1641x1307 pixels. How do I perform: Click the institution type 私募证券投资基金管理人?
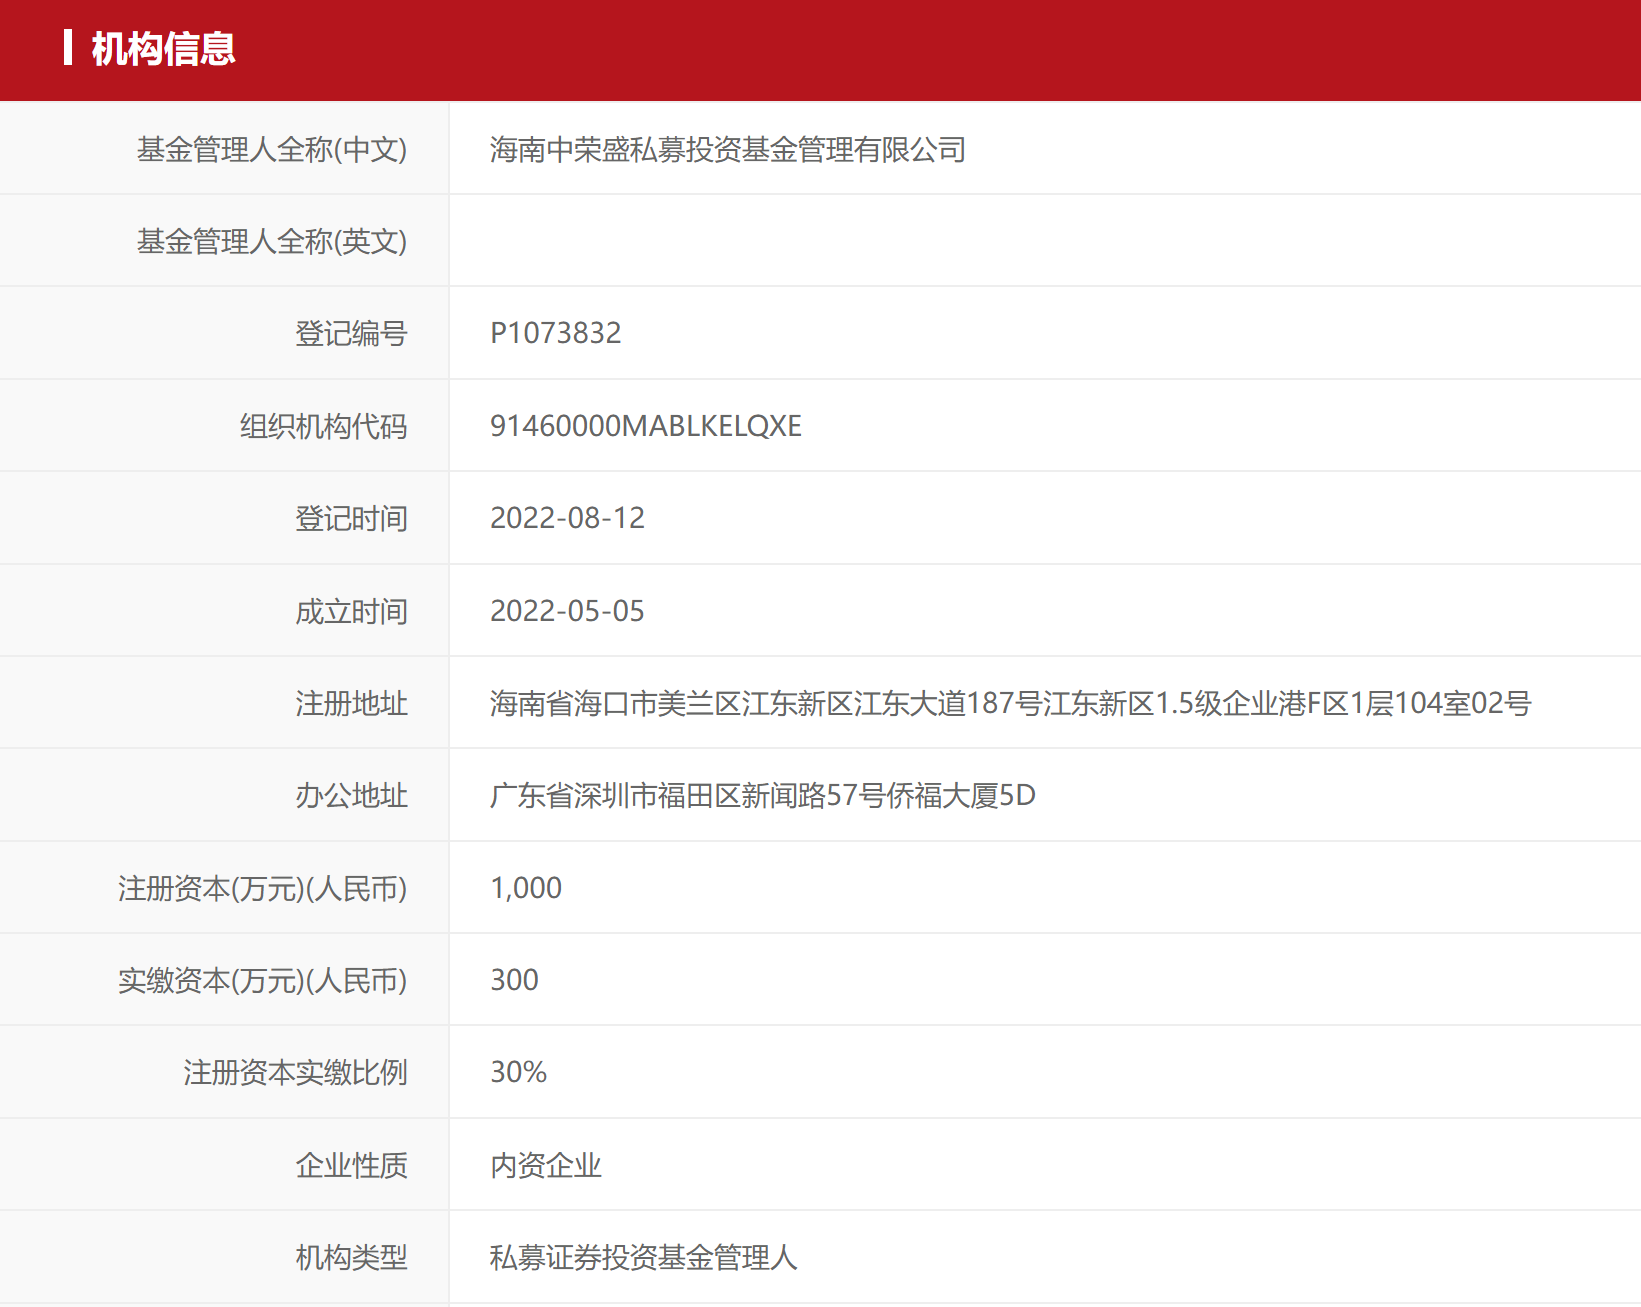(x=643, y=1257)
